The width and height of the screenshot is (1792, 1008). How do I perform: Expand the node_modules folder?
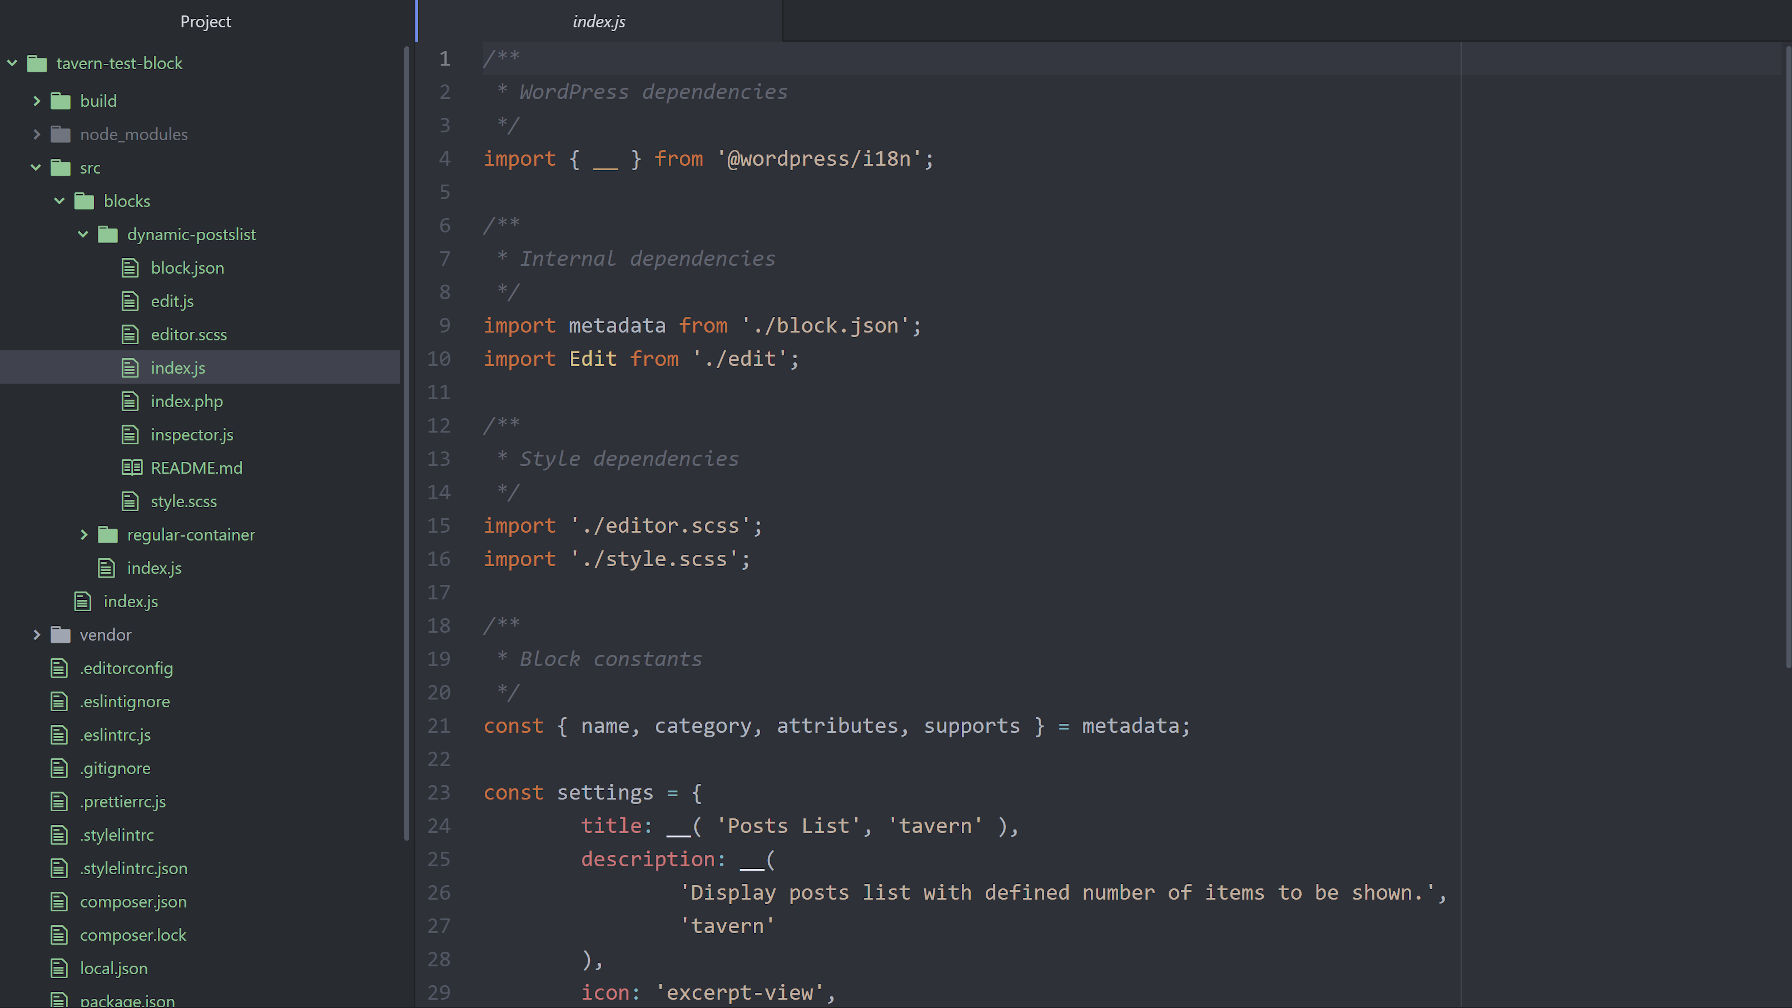pos(37,133)
